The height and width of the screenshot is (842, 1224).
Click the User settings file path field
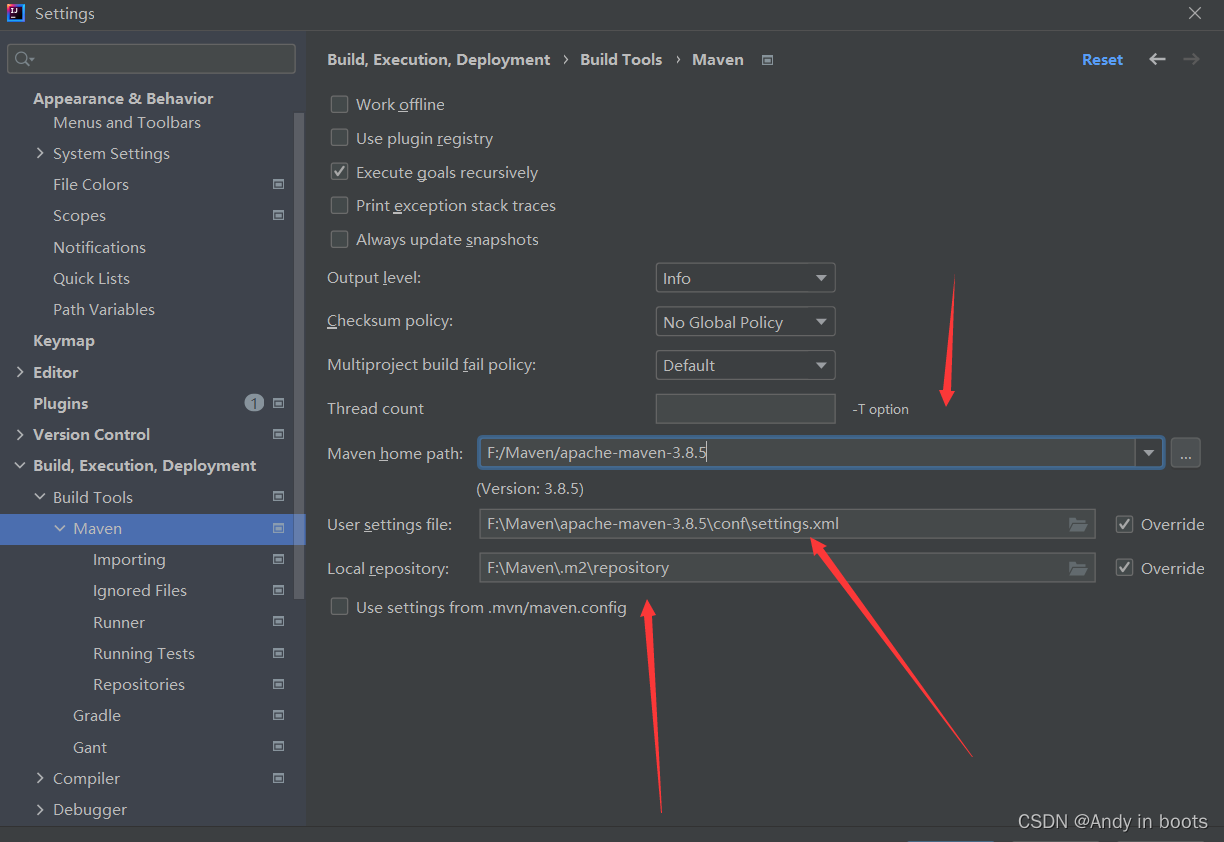(x=787, y=524)
